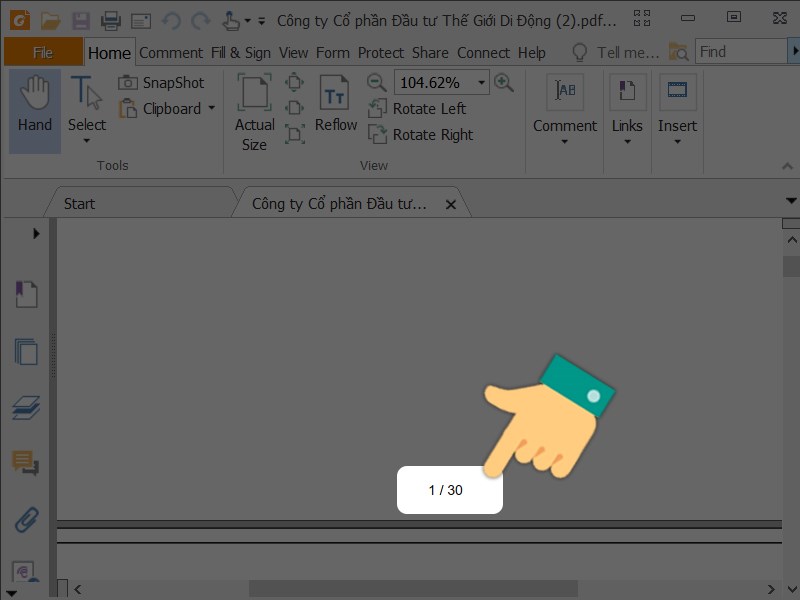800x600 pixels.
Task: Open the Protect ribbon tab
Action: tap(381, 53)
